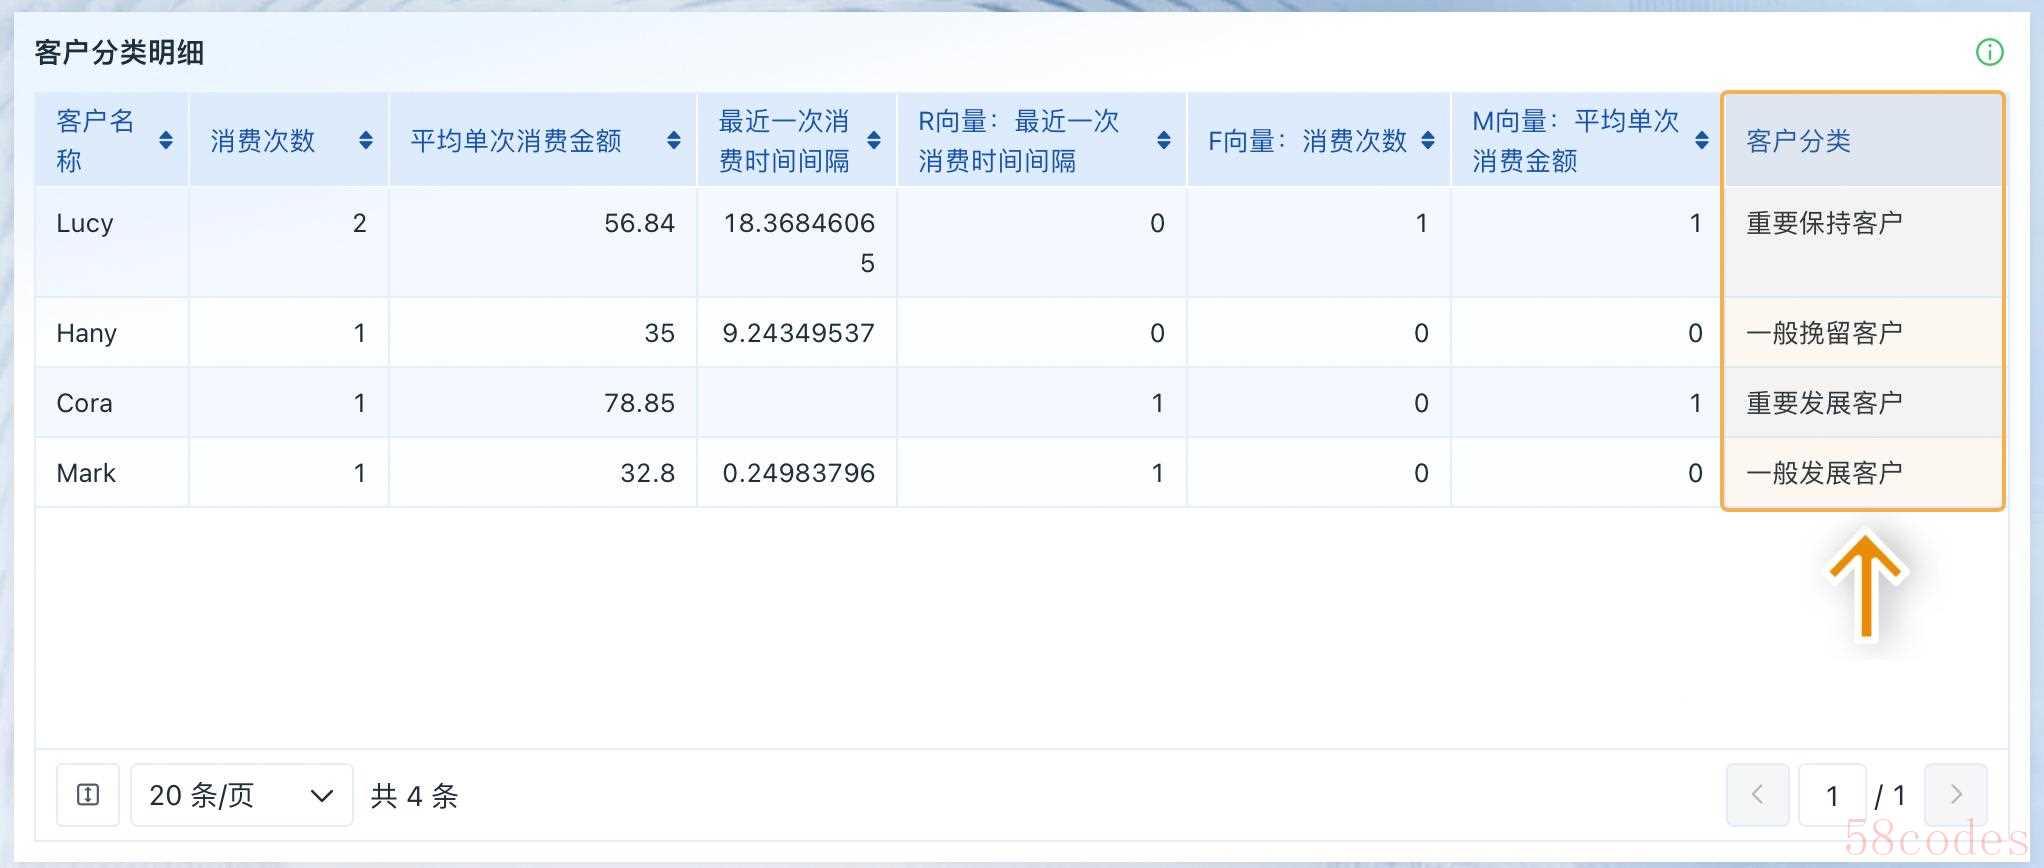
Task: Go to the previous page arrow
Action: click(x=1757, y=795)
